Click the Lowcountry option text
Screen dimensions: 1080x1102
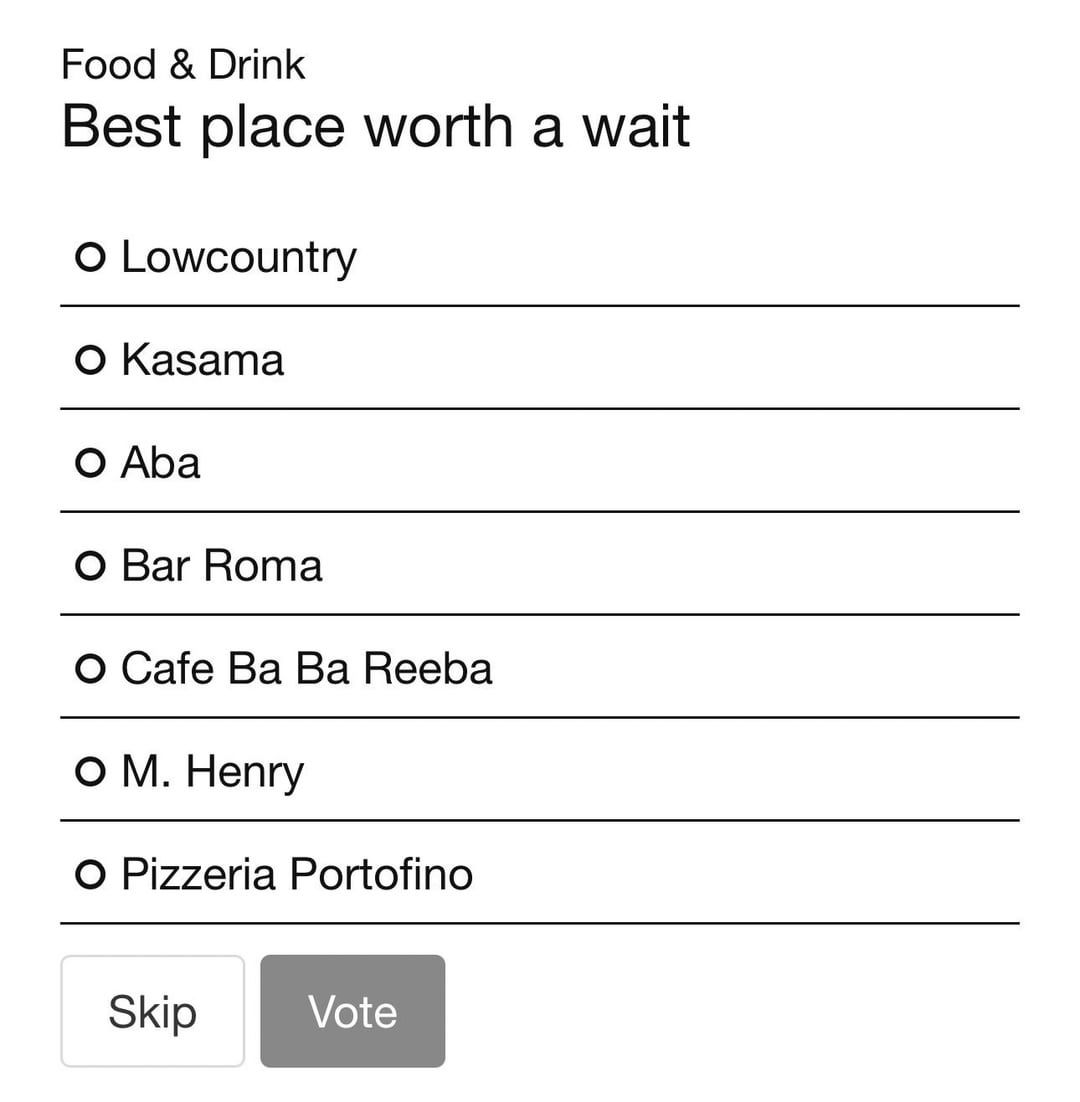(238, 258)
